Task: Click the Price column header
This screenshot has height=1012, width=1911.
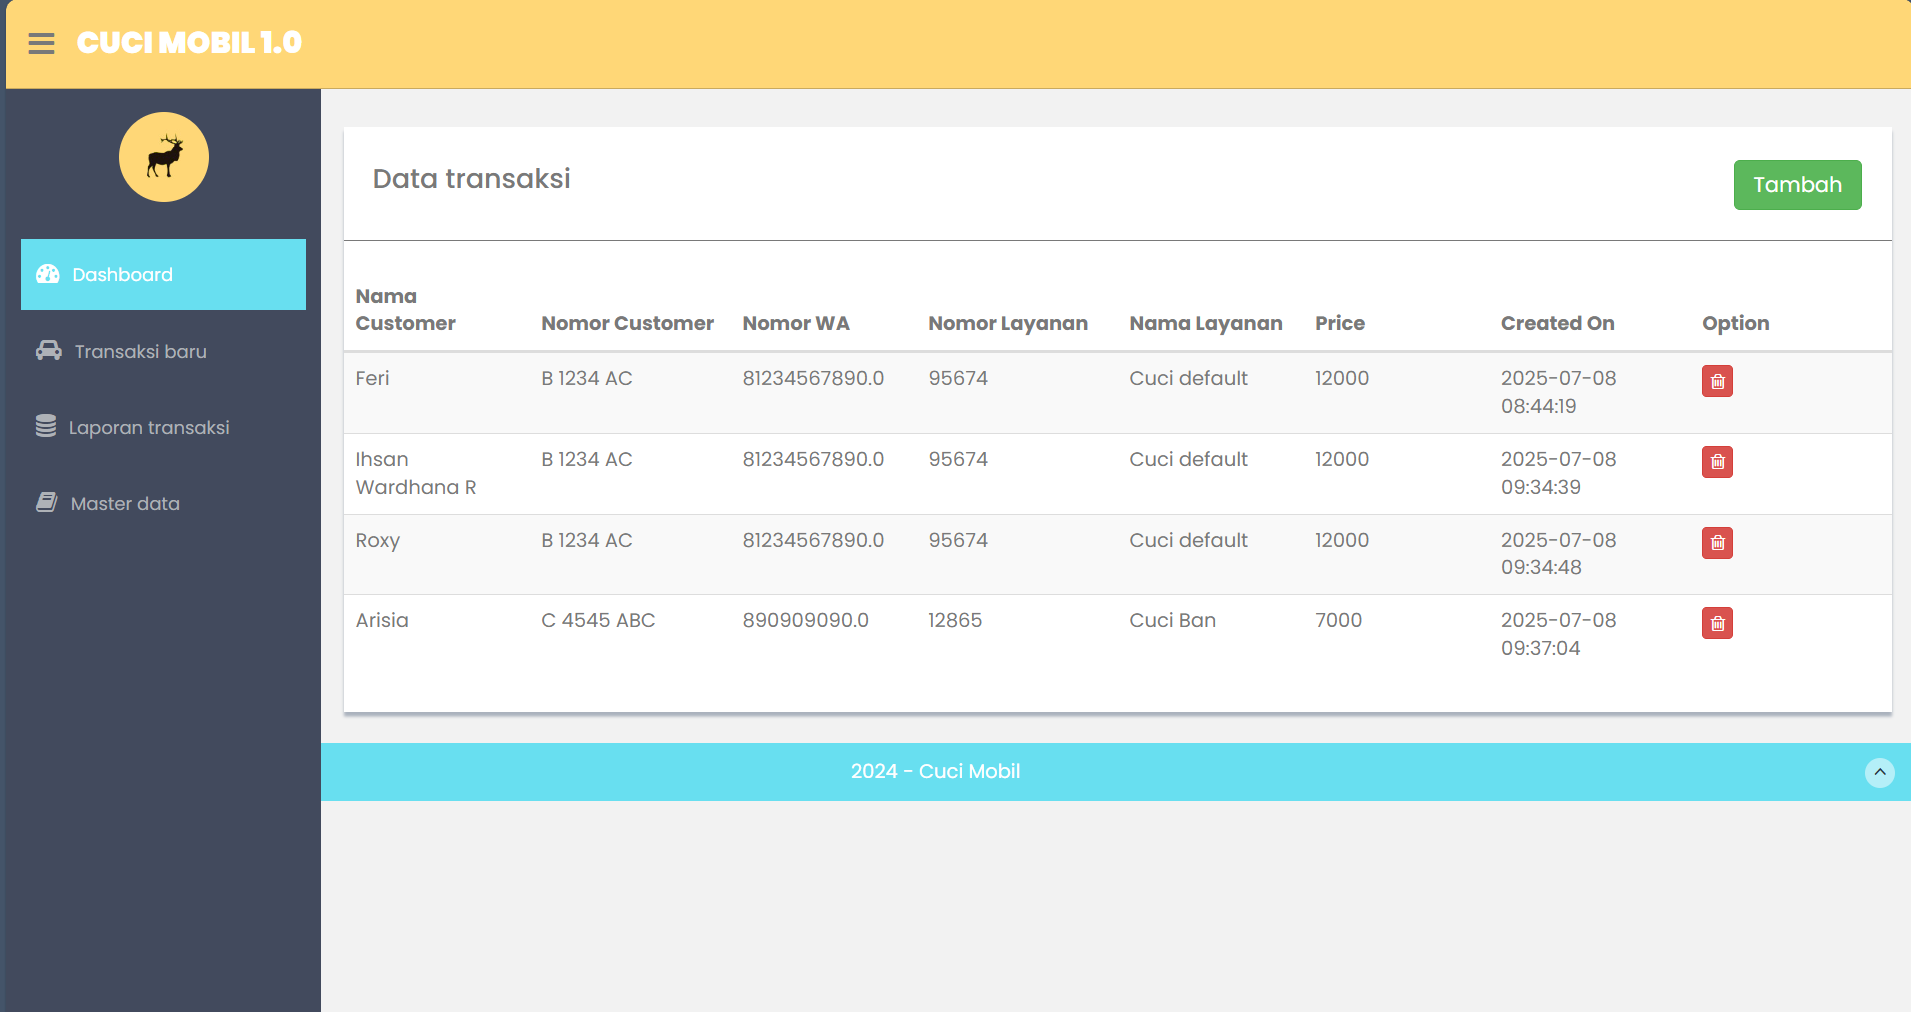Action: pyautogui.click(x=1340, y=323)
